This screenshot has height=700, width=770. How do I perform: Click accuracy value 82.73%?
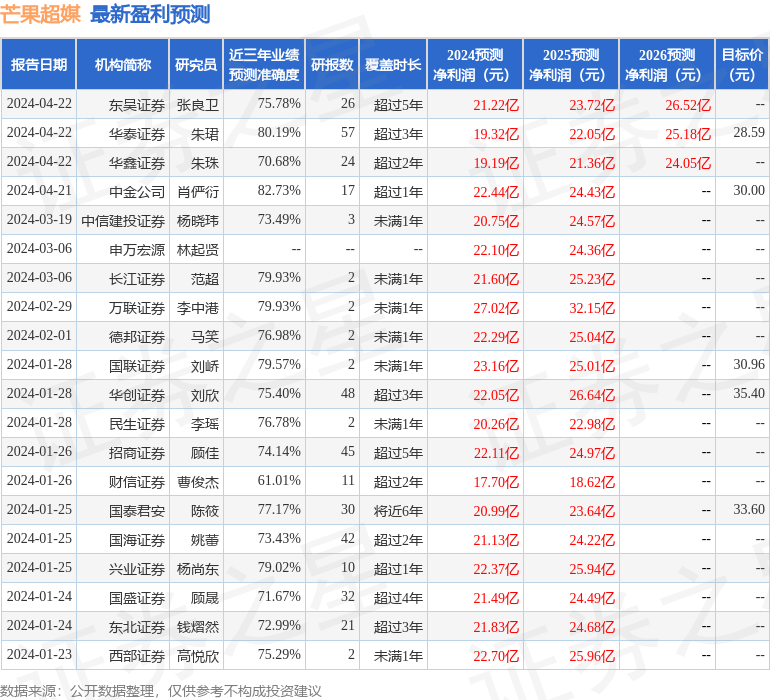coord(279,191)
